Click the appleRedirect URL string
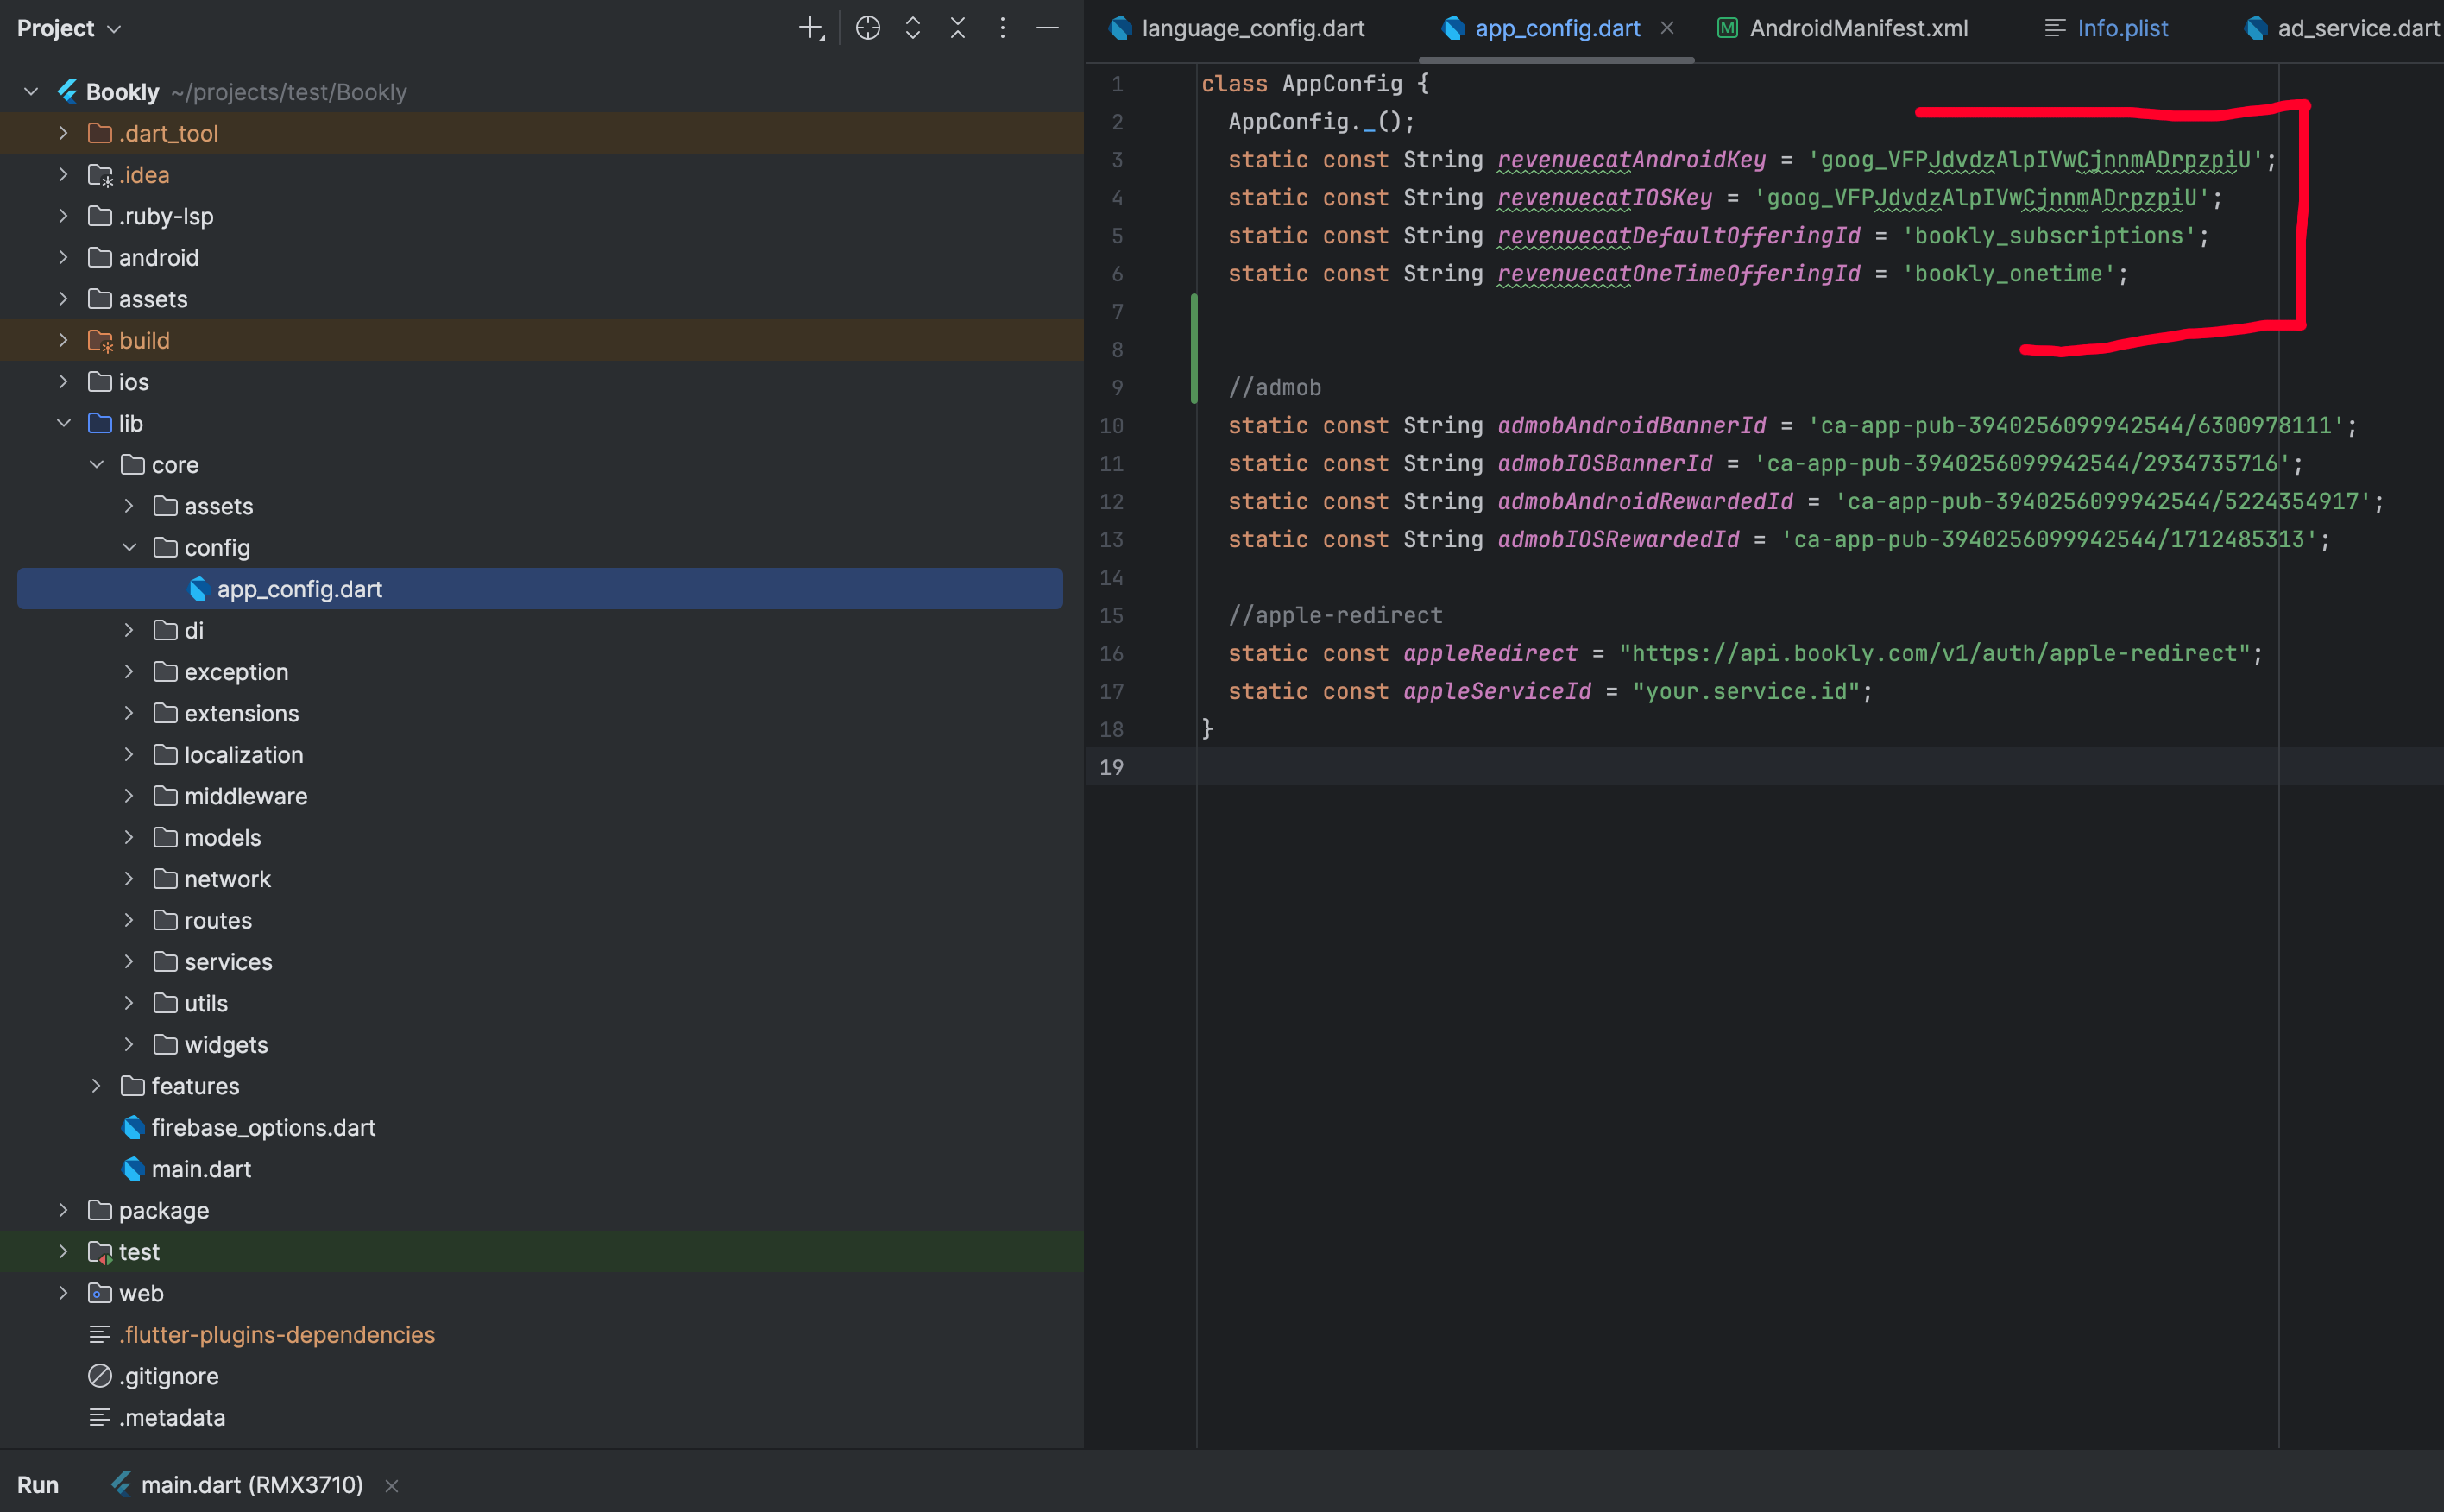2444x1512 pixels. click(1933, 653)
